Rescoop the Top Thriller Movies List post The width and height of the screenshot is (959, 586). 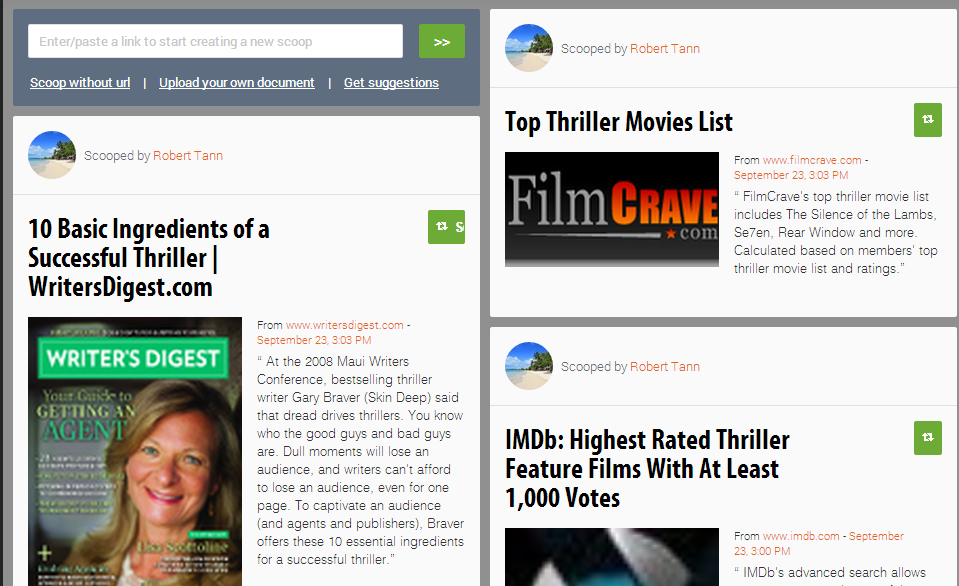click(x=928, y=120)
